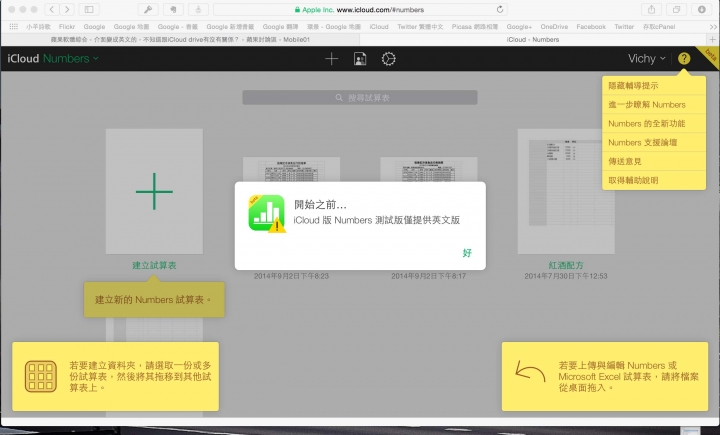The image size is (720, 435).
Task: Choose Numbers 的全新功能 in the help menu
Action: tap(654, 124)
